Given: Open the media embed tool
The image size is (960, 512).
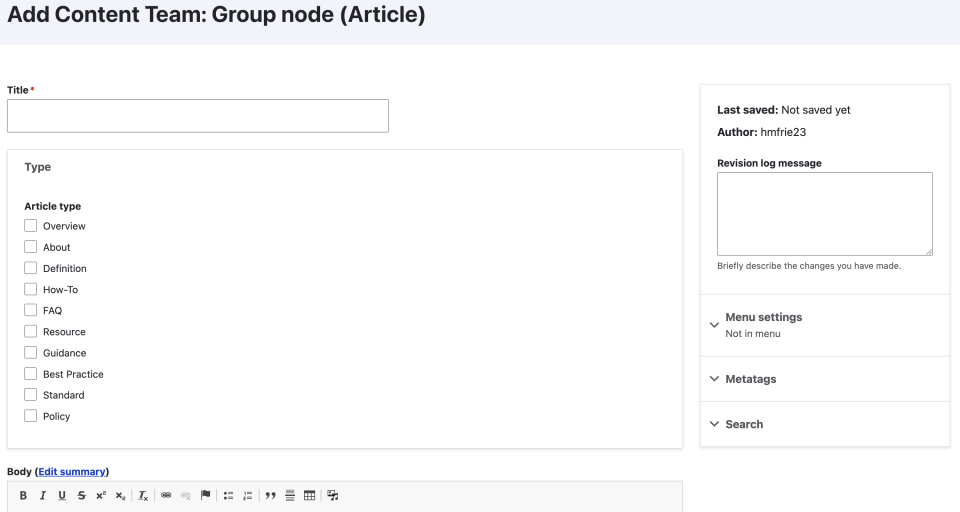Looking at the screenshot, I should tap(332, 495).
